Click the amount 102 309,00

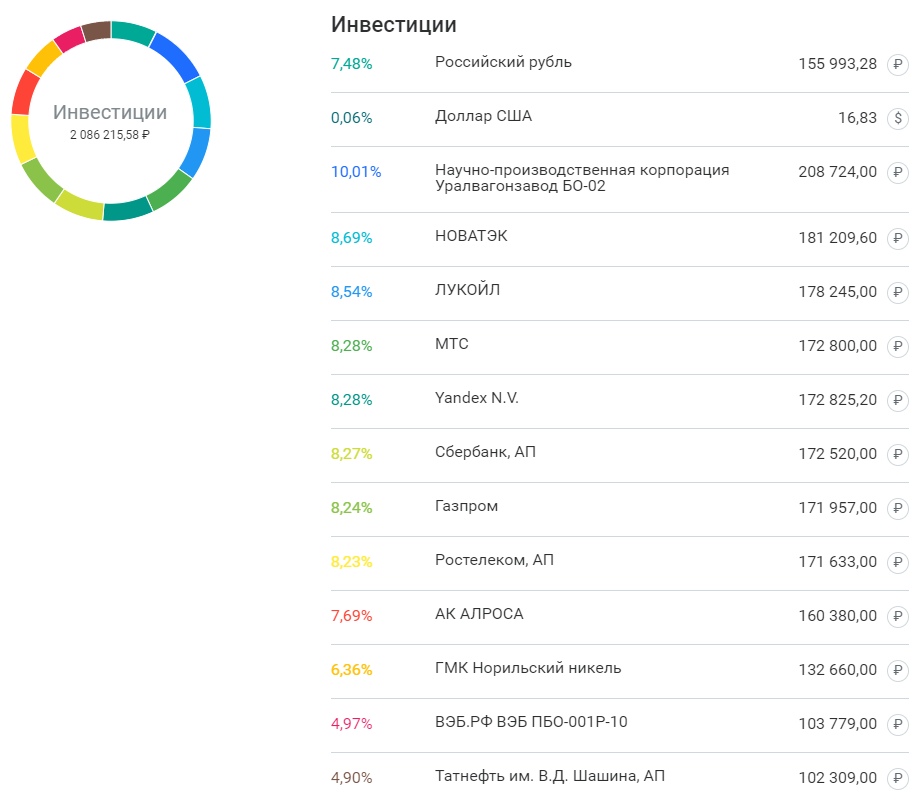tap(837, 778)
